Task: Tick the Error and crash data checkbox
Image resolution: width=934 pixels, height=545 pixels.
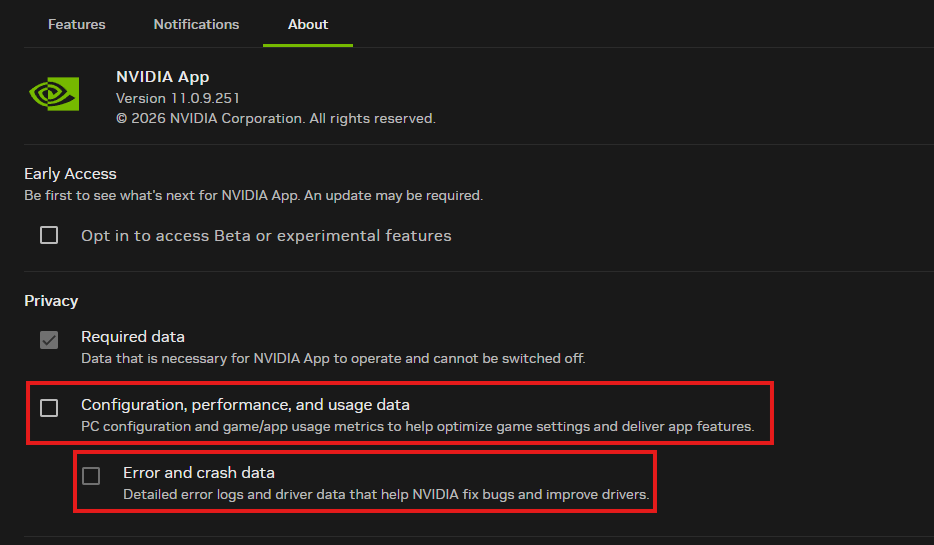Action: [x=91, y=476]
